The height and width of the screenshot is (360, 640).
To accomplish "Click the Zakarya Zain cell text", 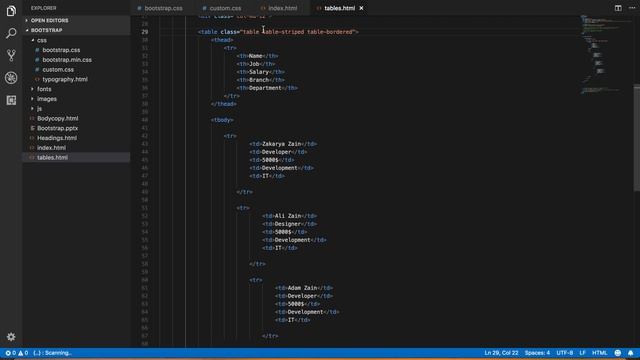I will coord(282,144).
